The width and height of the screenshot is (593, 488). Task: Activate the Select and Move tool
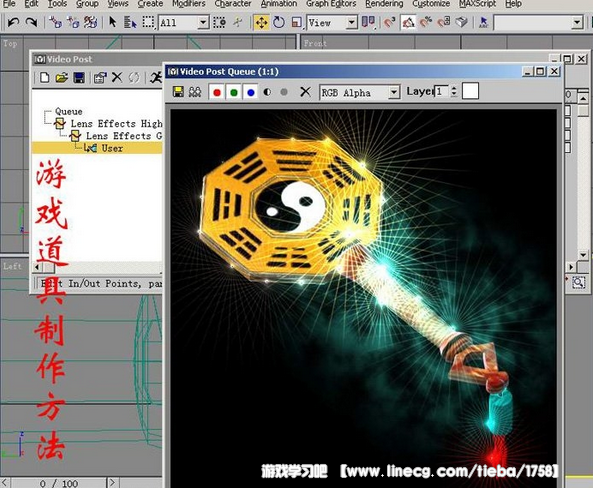[261, 22]
